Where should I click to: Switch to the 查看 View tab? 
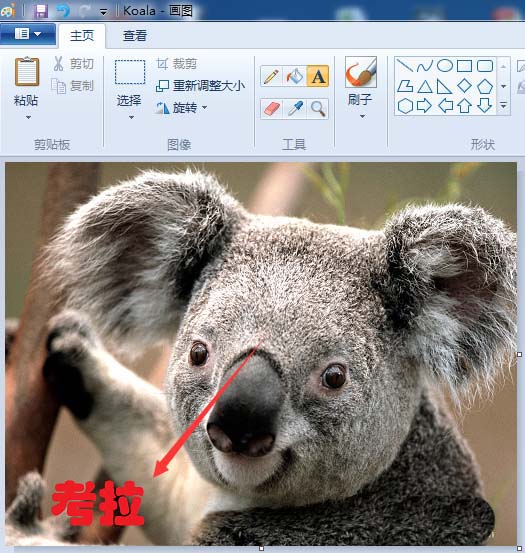(135, 36)
